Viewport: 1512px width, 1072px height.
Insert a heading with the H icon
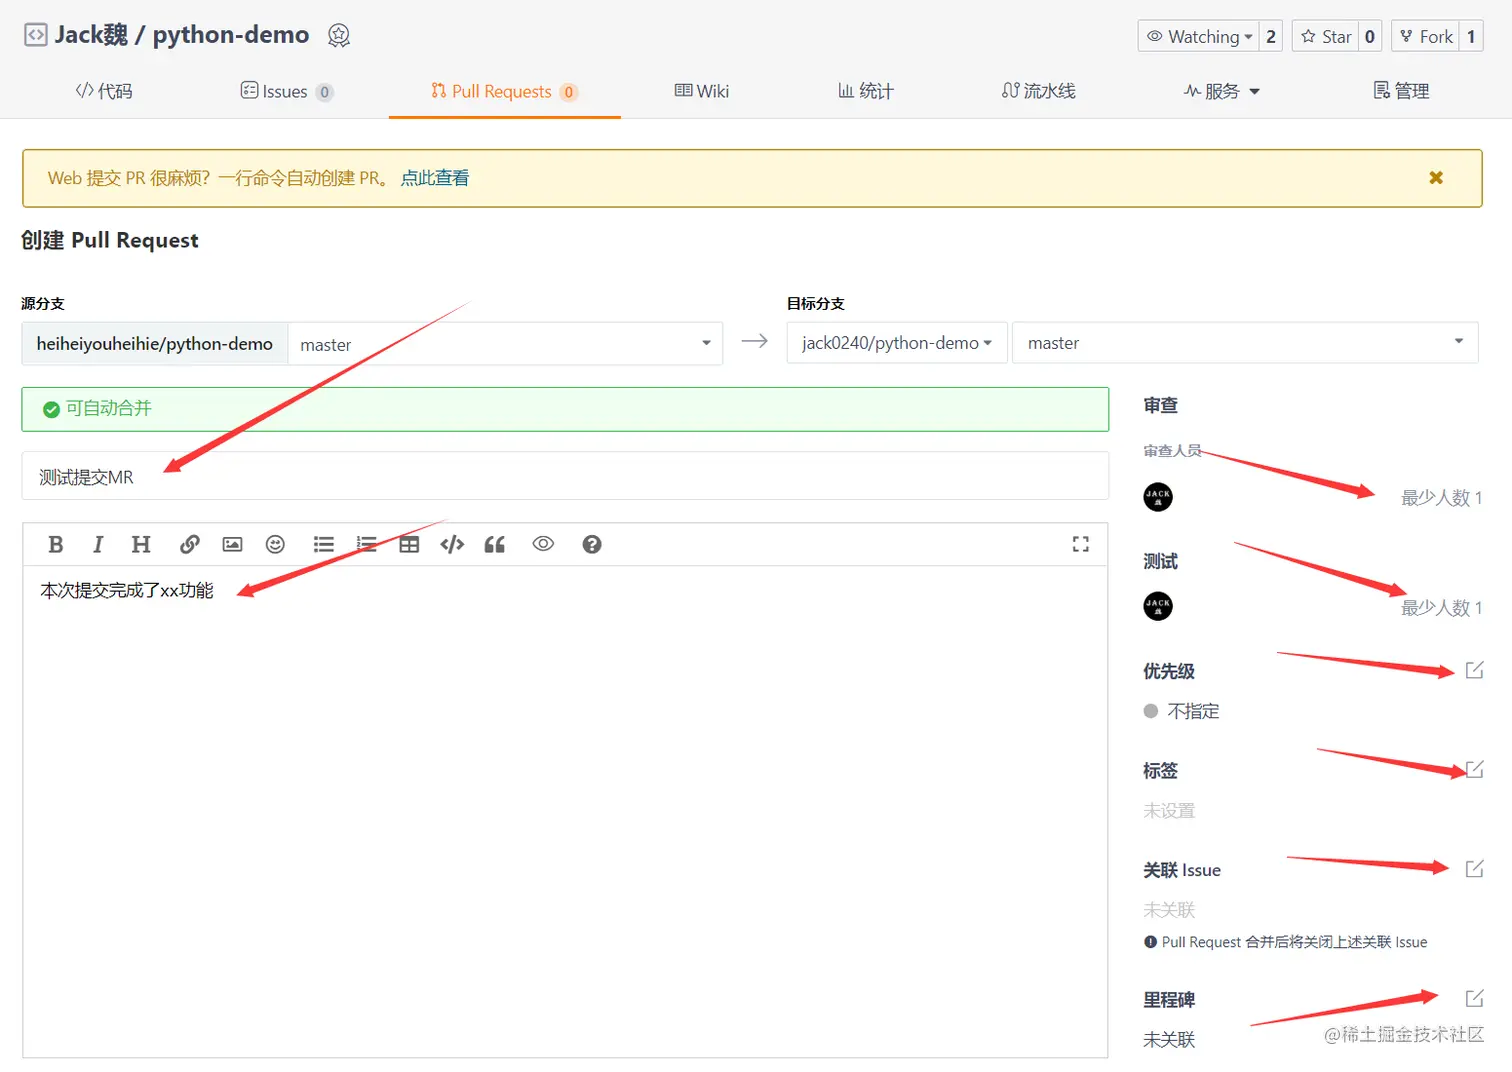point(141,544)
